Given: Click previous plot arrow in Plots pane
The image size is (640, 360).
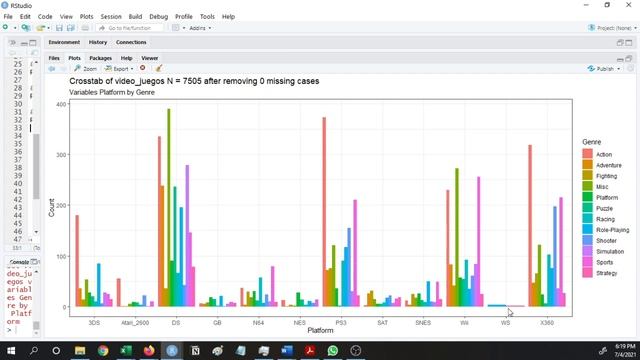Looking at the screenshot, I should pos(52,69).
